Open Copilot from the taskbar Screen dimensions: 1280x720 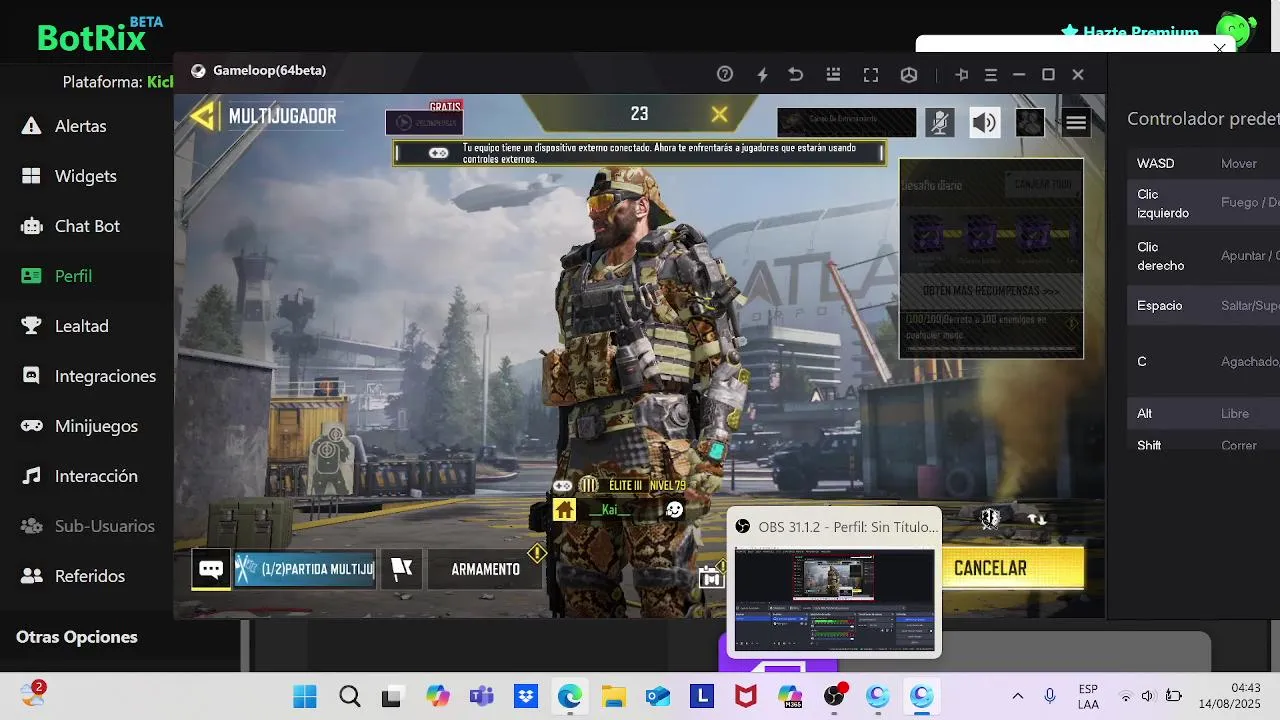coord(437,696)
